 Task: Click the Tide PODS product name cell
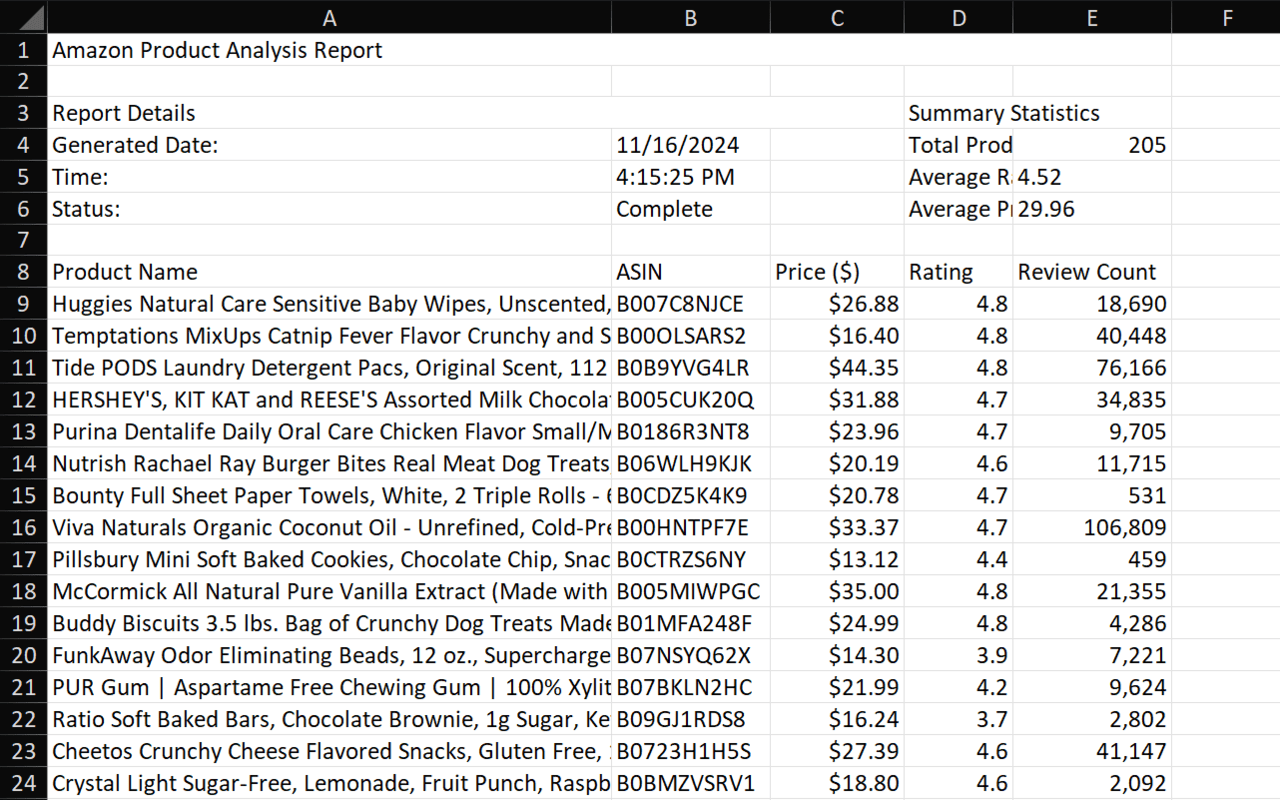pyautogui.click(x=330, y=368)
